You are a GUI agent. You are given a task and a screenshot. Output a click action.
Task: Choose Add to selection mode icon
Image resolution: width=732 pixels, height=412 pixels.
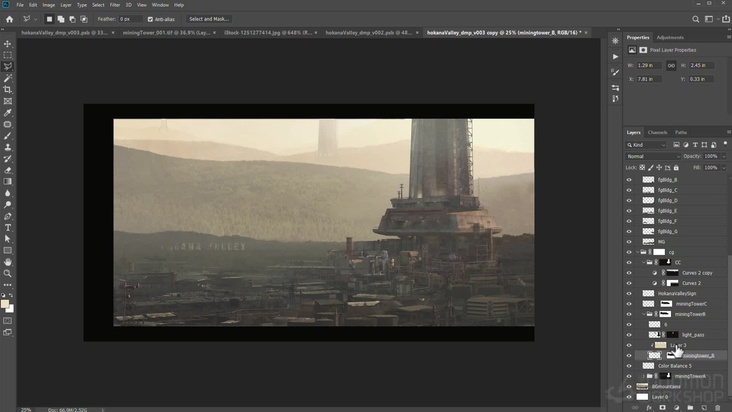tap(61, 19)
